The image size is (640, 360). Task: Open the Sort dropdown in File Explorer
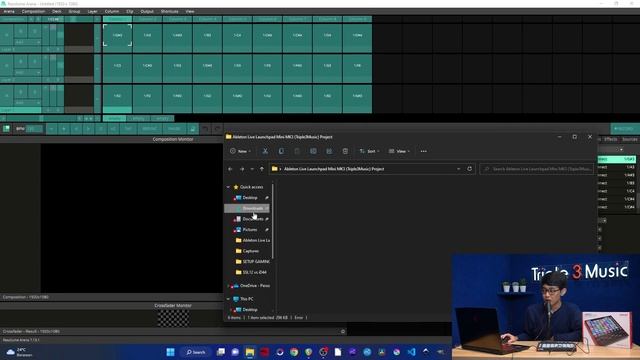pyautogui.click(x=369, y=151)
